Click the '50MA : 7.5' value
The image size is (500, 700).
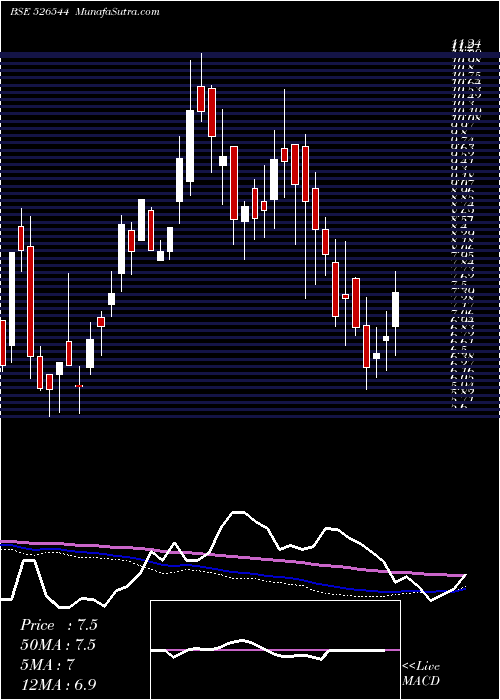[x=58, y=645]
